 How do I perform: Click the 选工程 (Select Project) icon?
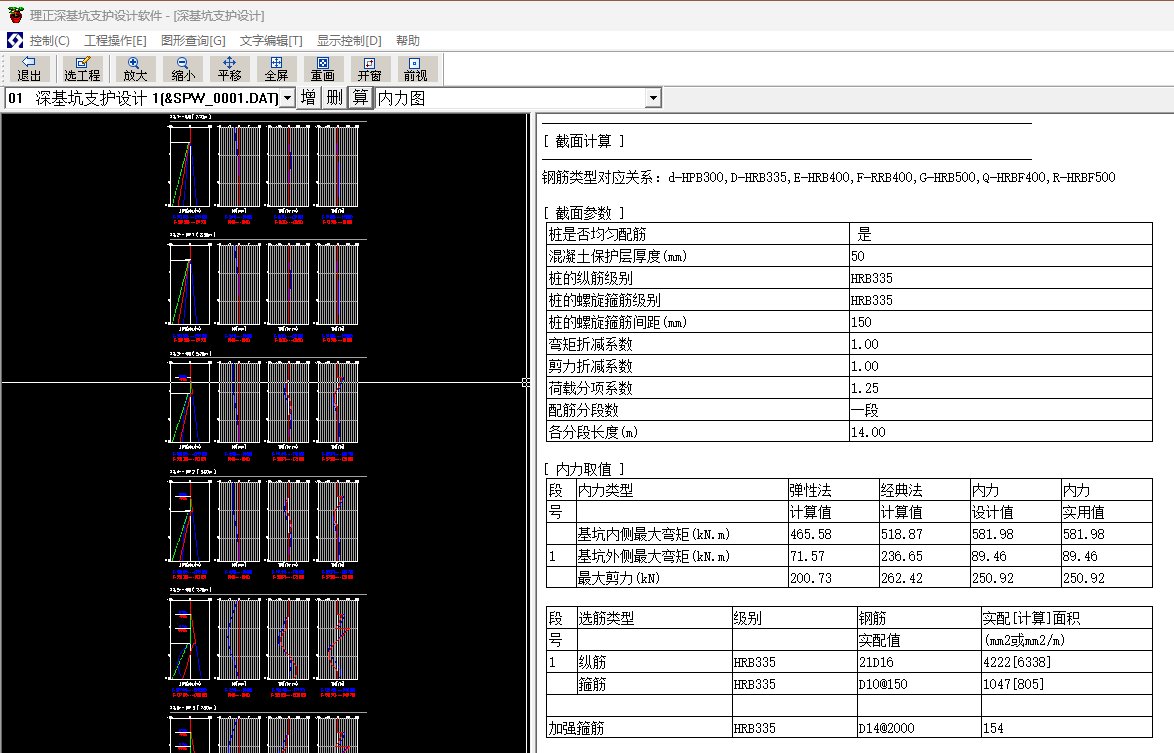coord(82,69)
